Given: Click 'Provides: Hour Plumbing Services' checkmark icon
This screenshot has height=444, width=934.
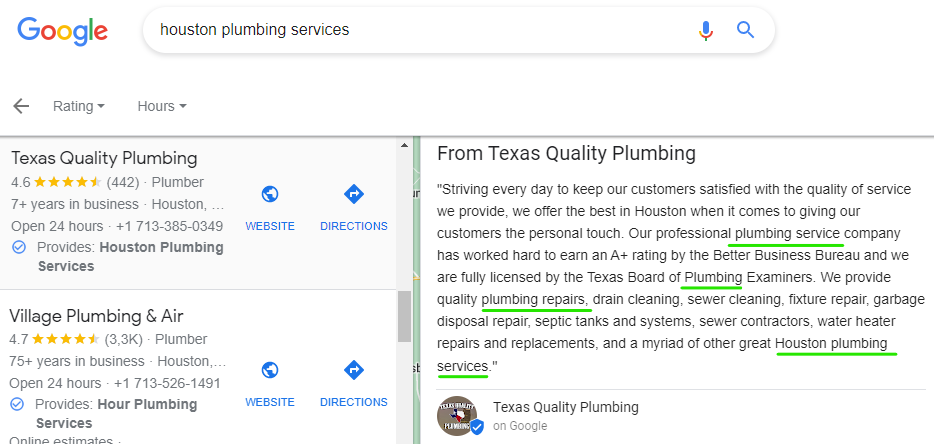Looking at the screenshot, I should point(17,404).
